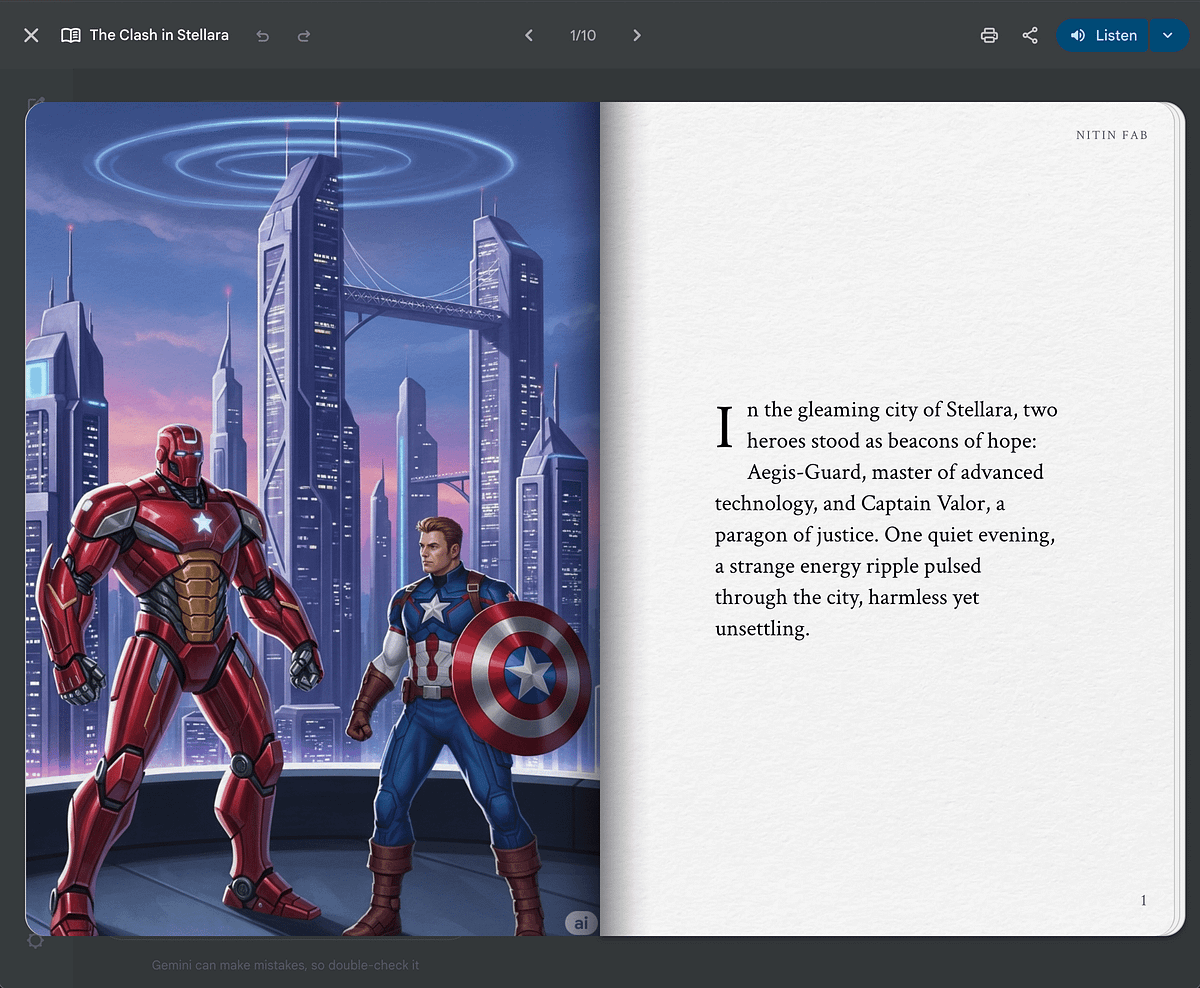Viewport: 1200px width, 988px height.
Task: Click the dimmed new chat pencil icon
Action: tap(36, 103)
